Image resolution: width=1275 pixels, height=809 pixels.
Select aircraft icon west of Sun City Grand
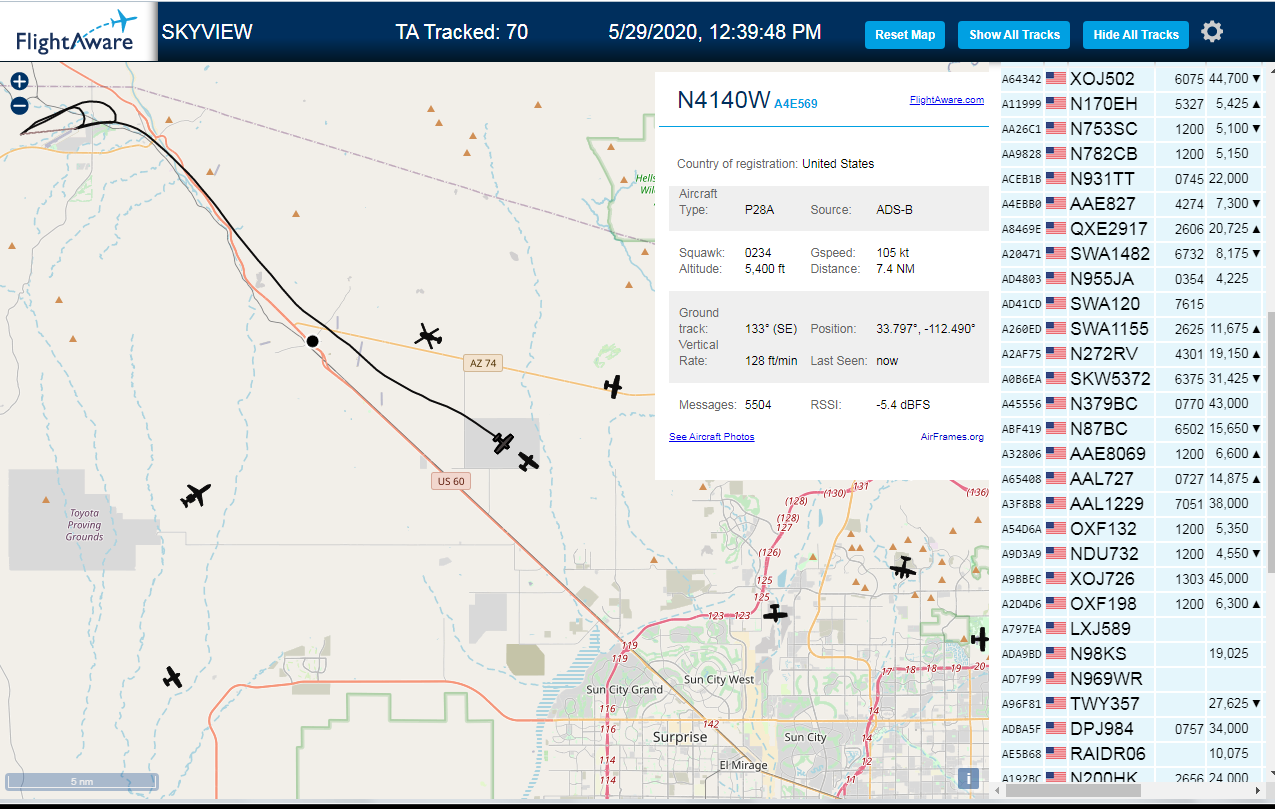click(173, 677)
